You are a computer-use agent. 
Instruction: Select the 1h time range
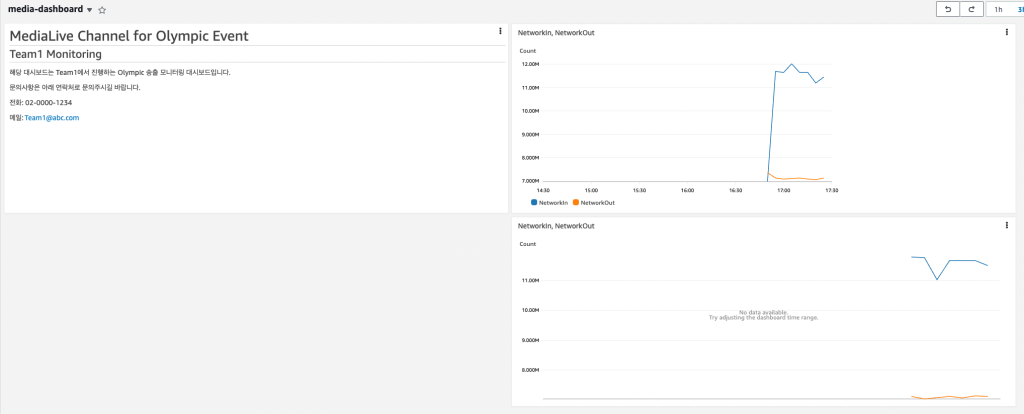pyautogui.click(x=998, y=10)
